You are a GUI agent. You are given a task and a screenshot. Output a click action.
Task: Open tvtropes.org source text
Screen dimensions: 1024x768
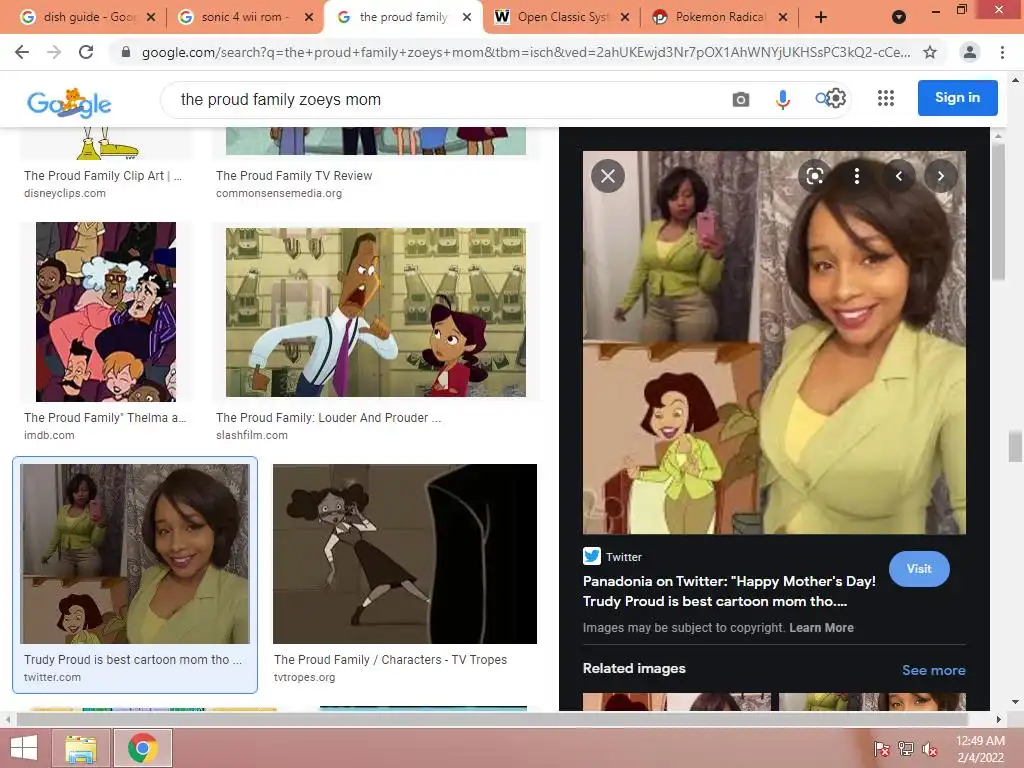(x=304, y=677)
